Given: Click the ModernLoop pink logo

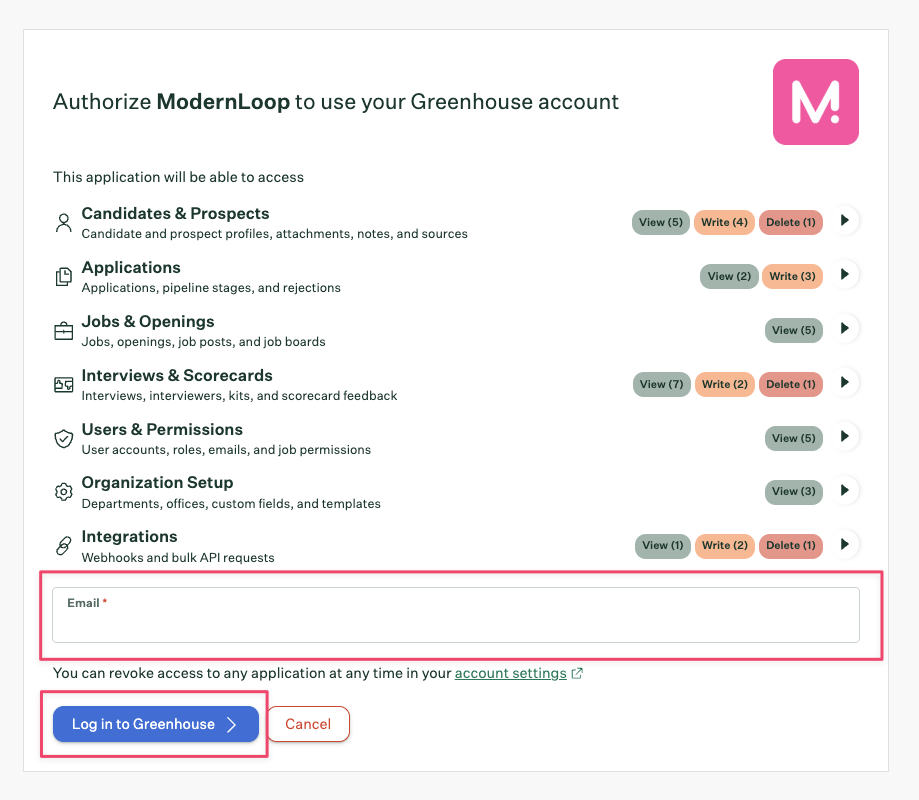Looking at the screenshot, I should (815, 102).
